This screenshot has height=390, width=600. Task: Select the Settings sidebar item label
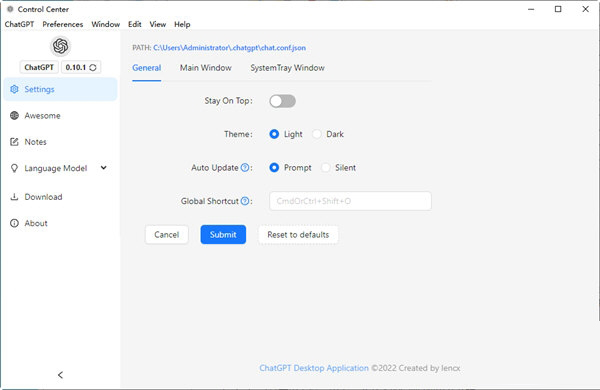pyautogui.click(x=39, y=89)
